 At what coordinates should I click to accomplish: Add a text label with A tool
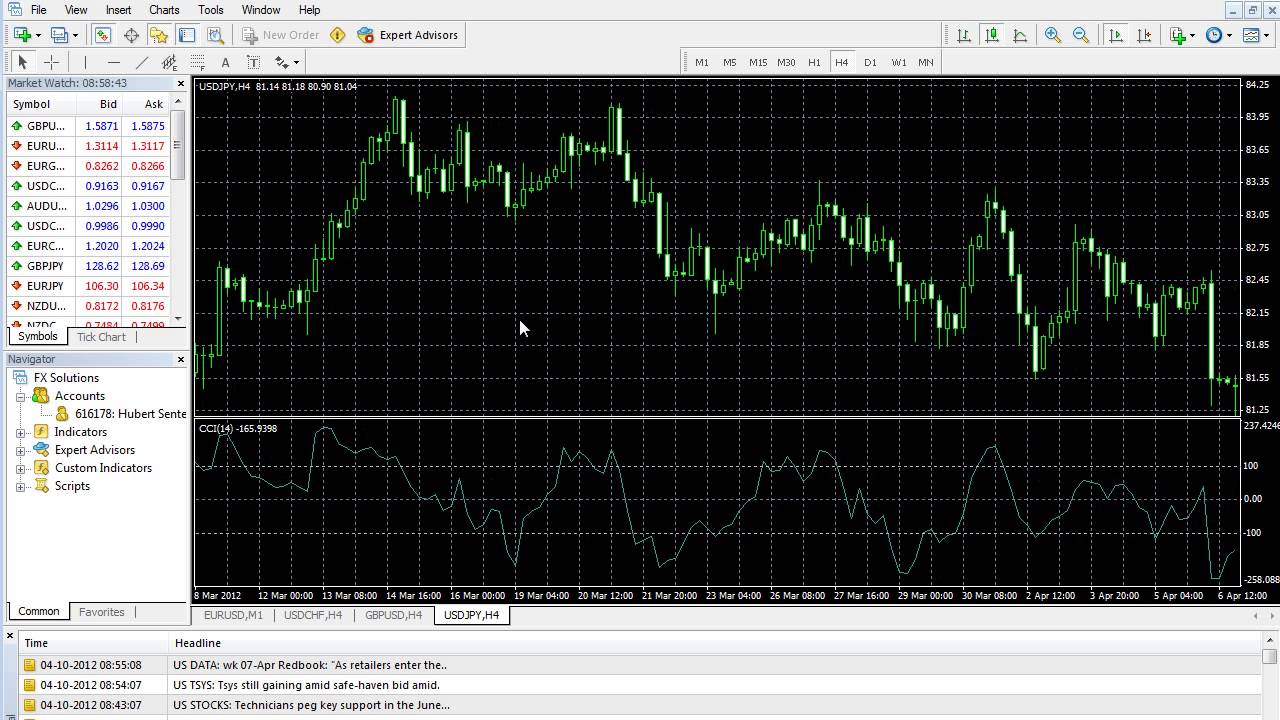click(225, 62)
